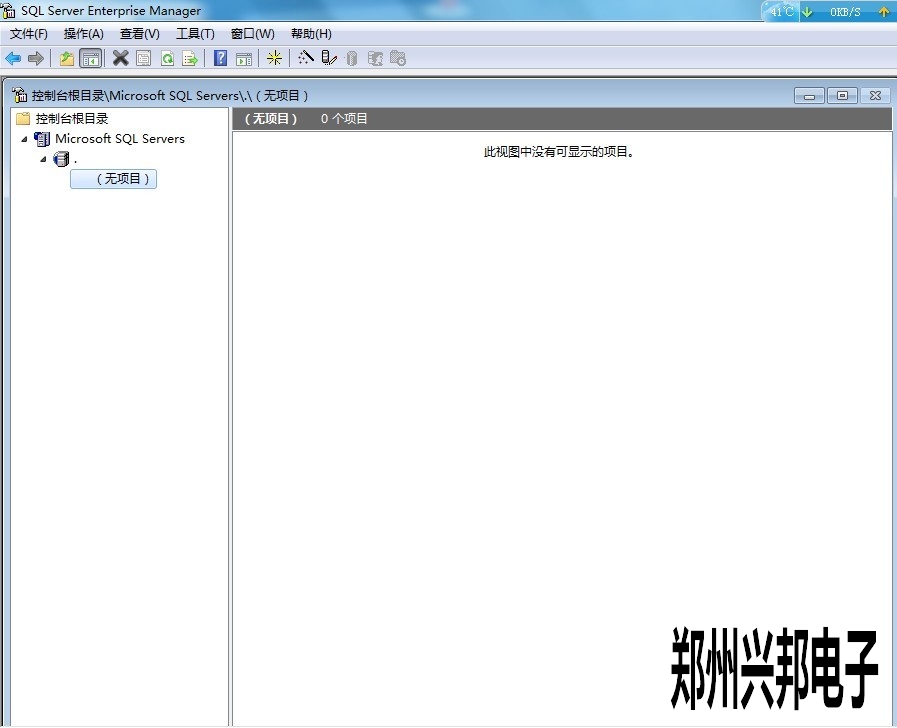Click the Up one level folder icon
This screenshot has height=728, width=897.
[x=67, y=58]
